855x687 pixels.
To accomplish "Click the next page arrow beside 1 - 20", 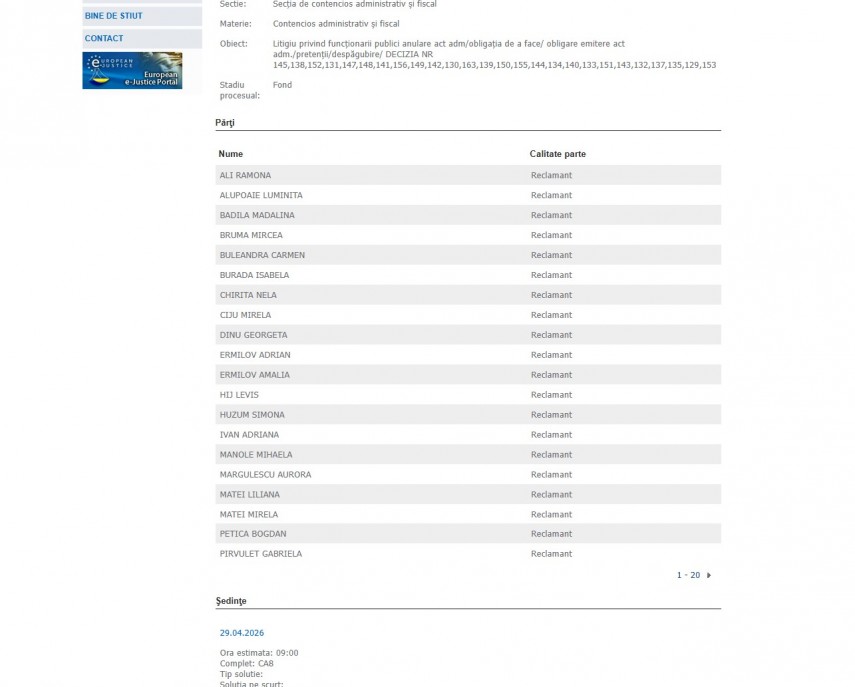I will coord(709,575).
